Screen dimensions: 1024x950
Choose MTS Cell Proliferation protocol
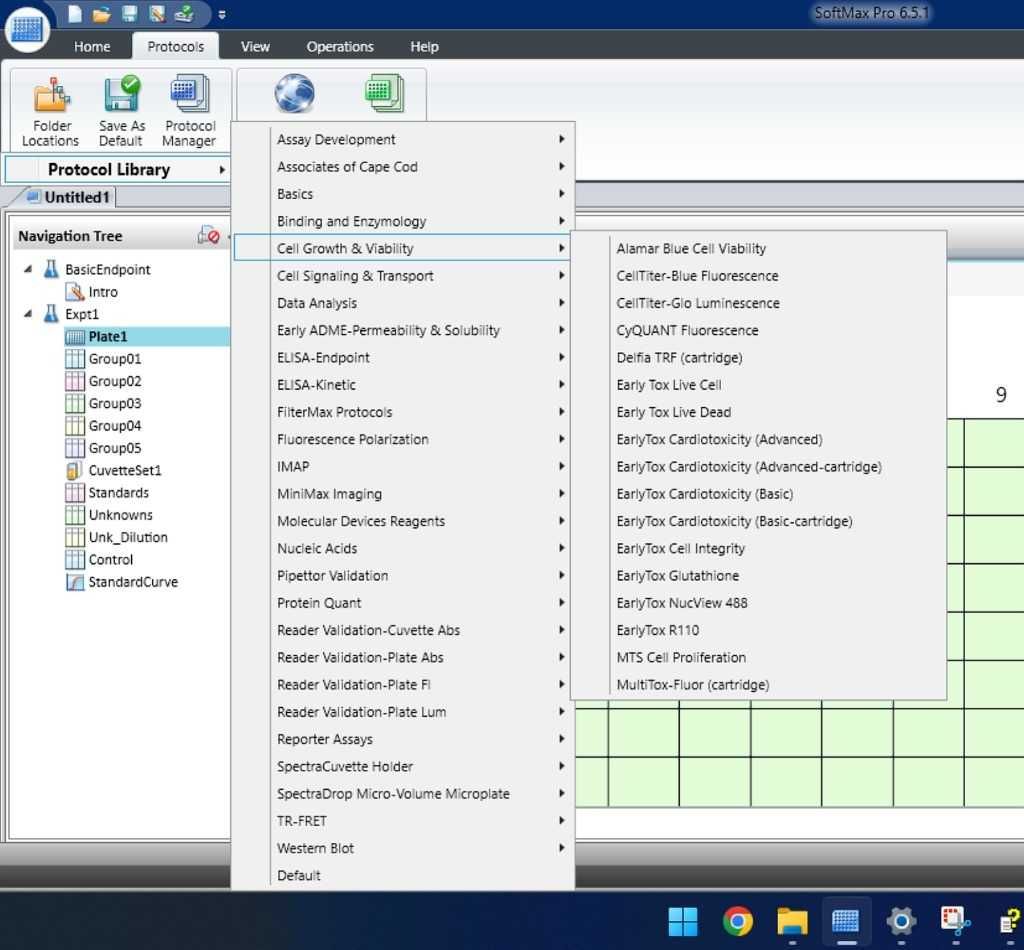tap(759, 657)
